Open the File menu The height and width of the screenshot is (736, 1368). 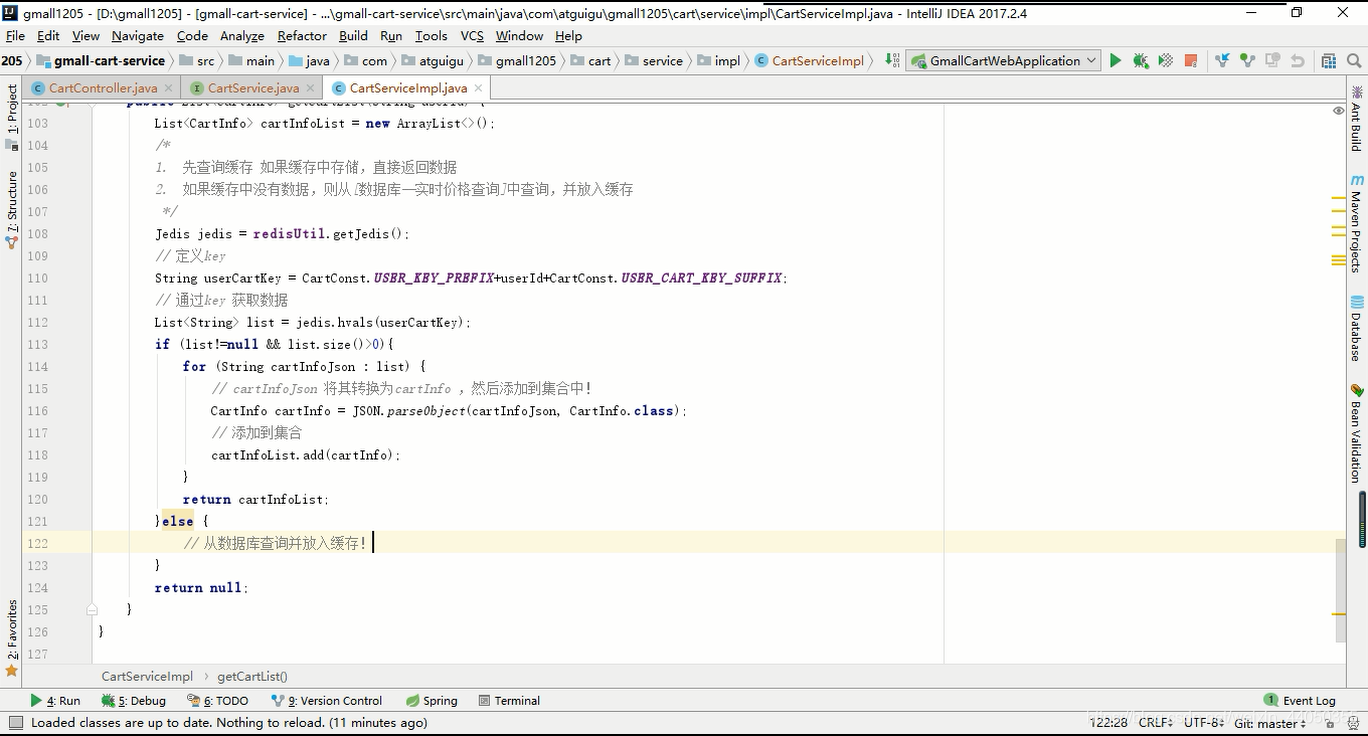pos(15,36)
